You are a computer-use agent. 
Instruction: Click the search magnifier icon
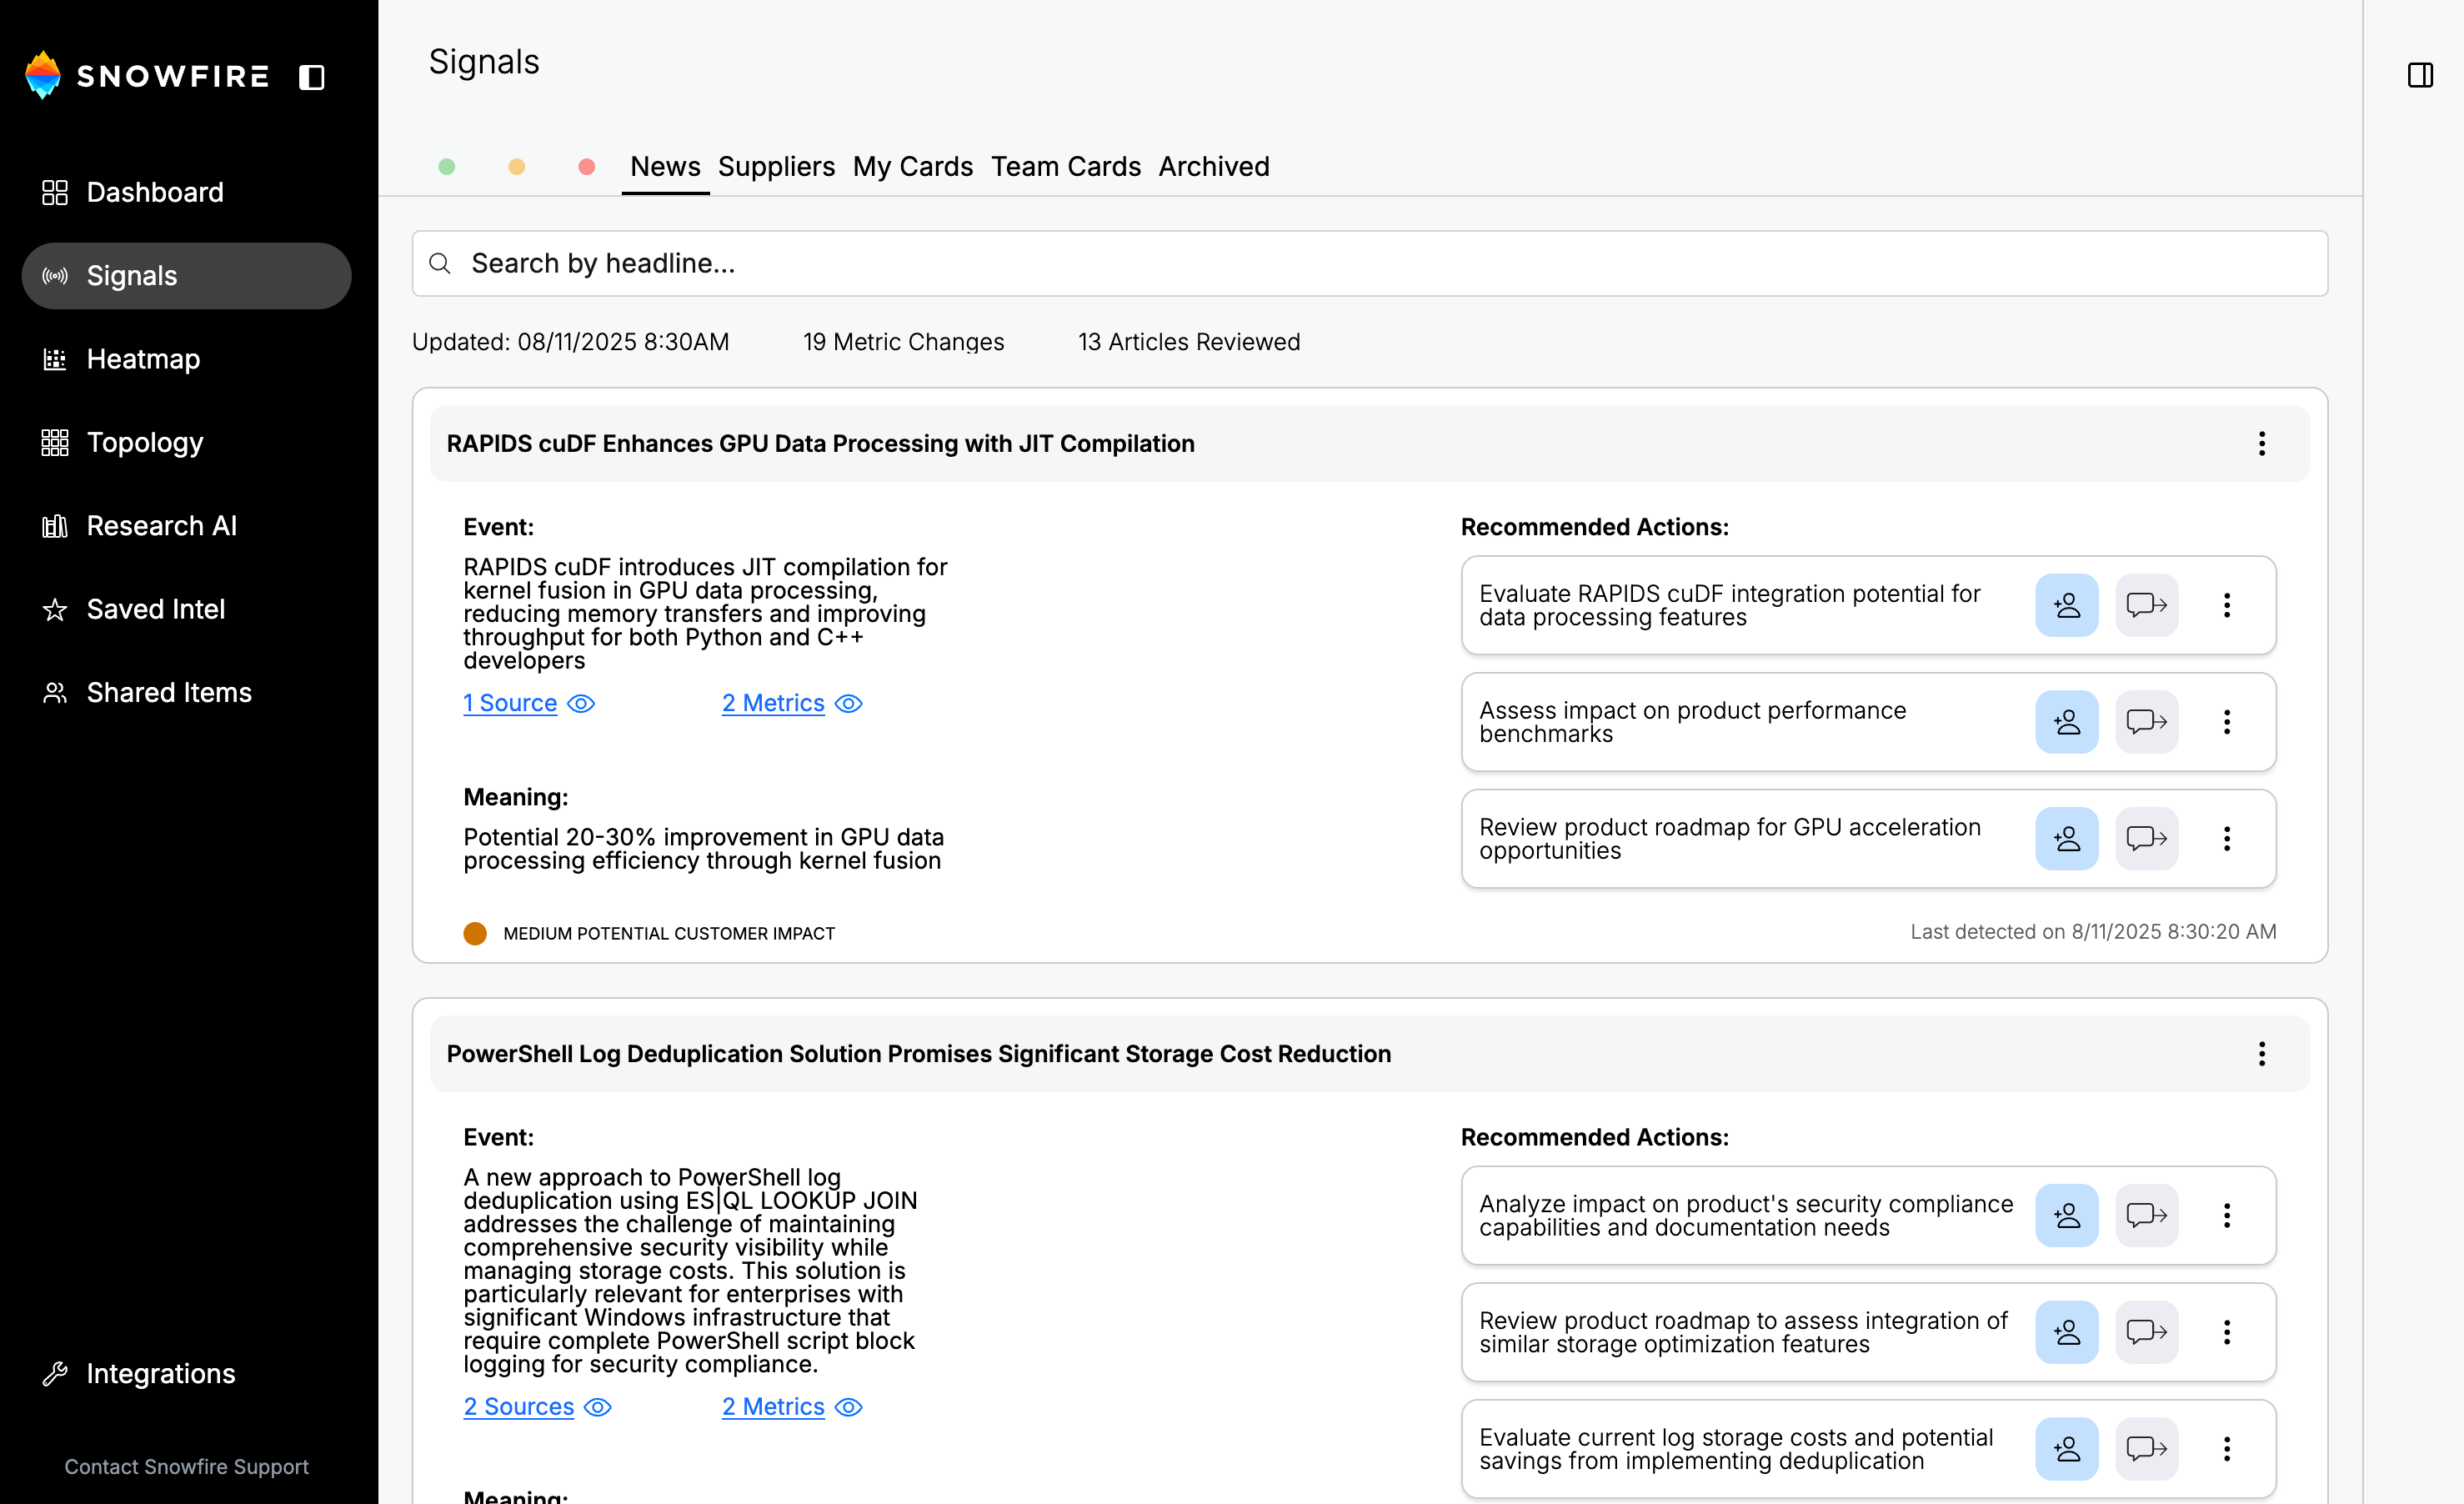440,263
